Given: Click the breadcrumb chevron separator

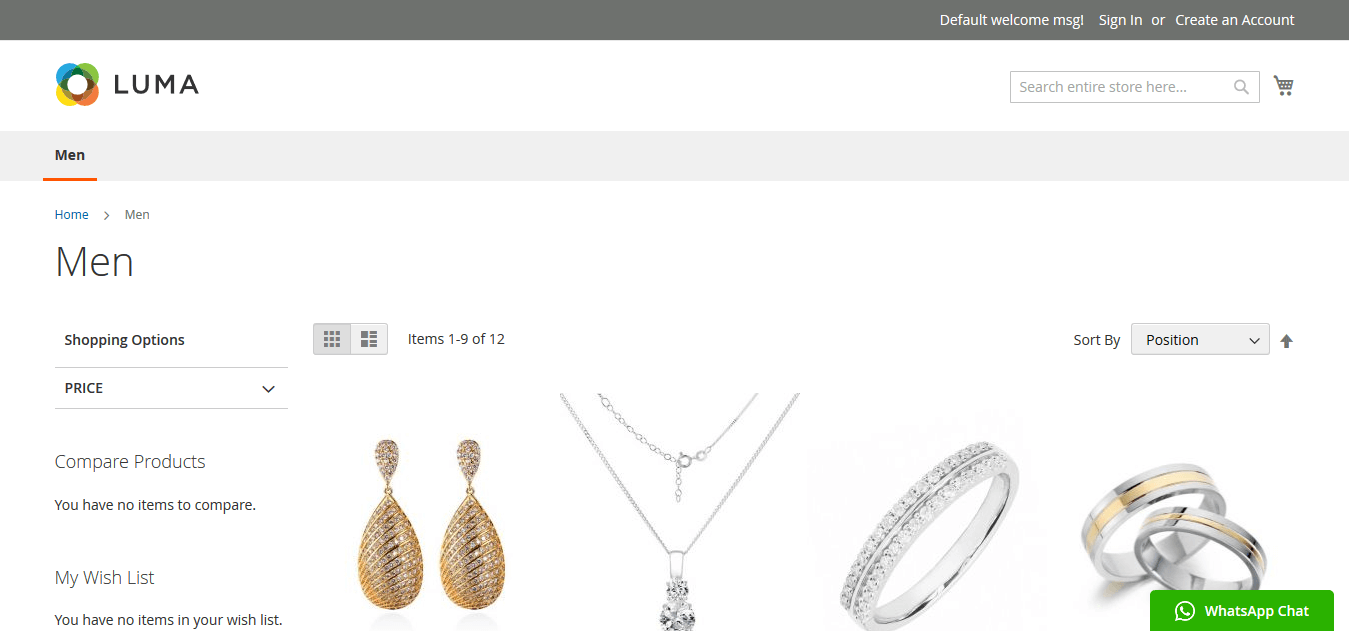Looking at the screenshot, I should (x=107, y=215).
